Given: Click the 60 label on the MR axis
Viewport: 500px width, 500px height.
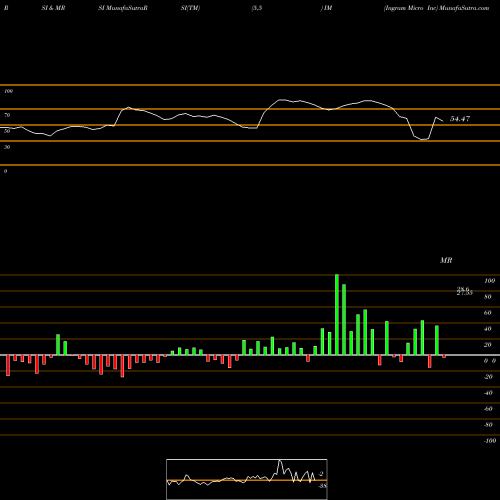Looking at the screenshot, I should 488,313.
